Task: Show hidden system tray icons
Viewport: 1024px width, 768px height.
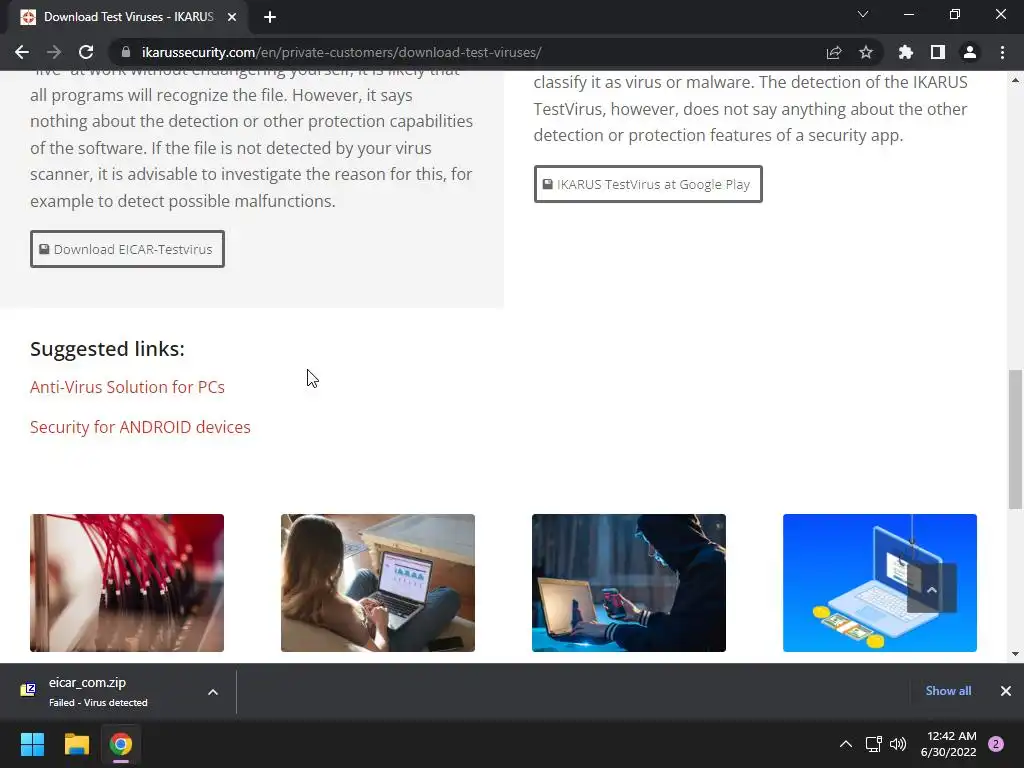Action: pyautogui.click(x=846, y=744)
